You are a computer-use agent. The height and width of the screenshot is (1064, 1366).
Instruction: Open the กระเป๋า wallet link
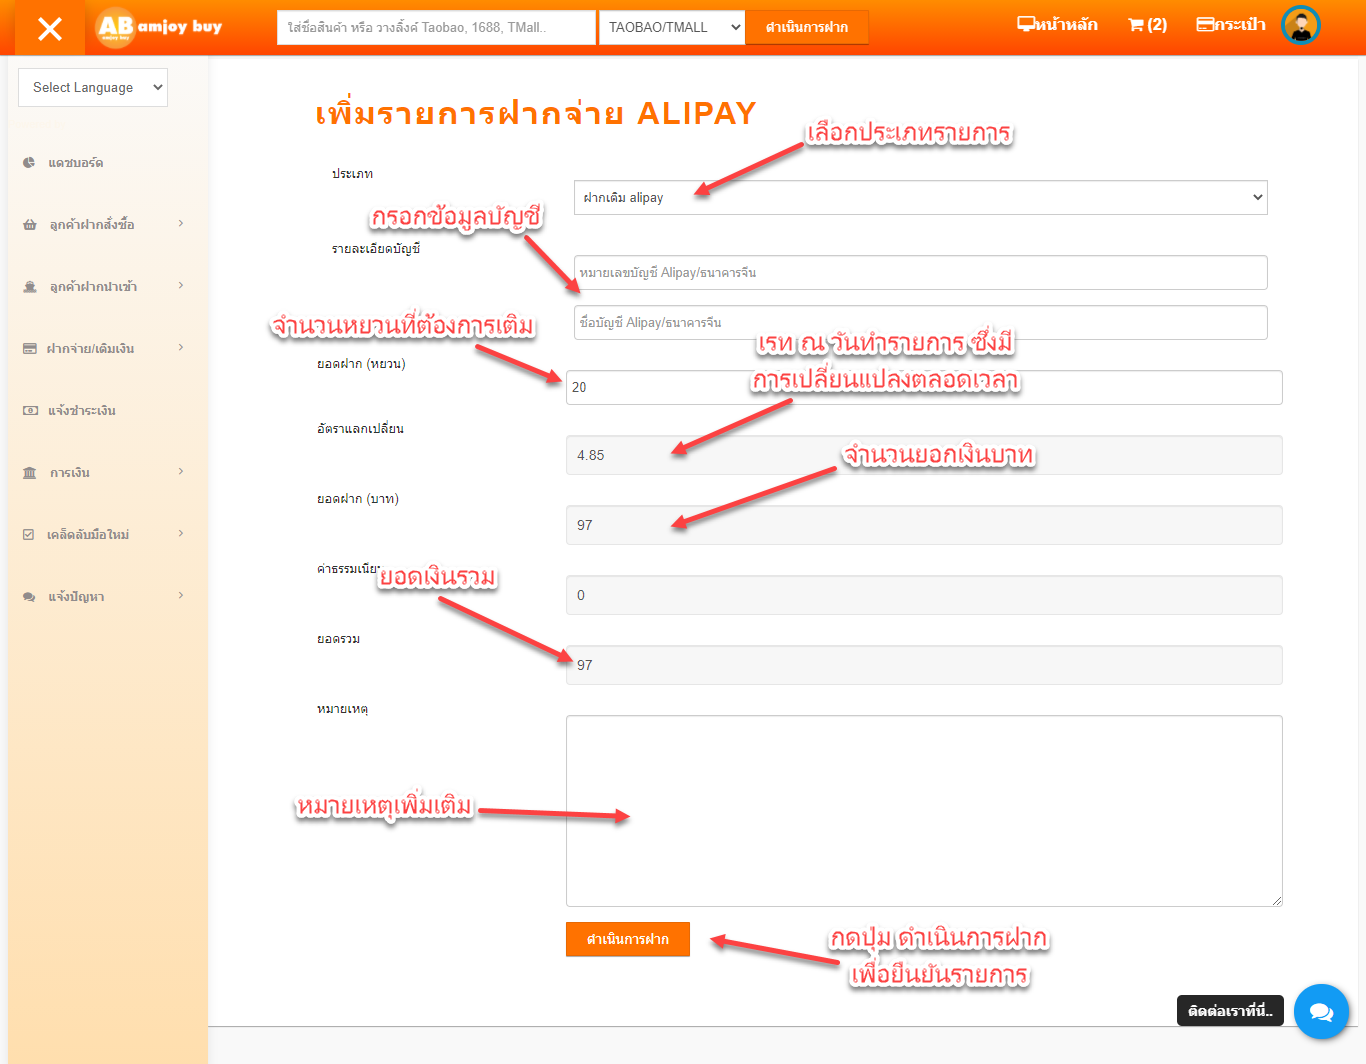(x=1231, y=24)
